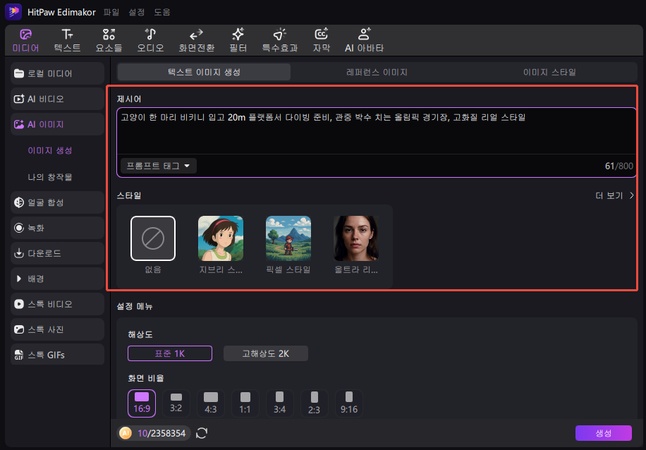Refresh the credits with the refresh icon
Screen dimensions: 646x450
202,433
